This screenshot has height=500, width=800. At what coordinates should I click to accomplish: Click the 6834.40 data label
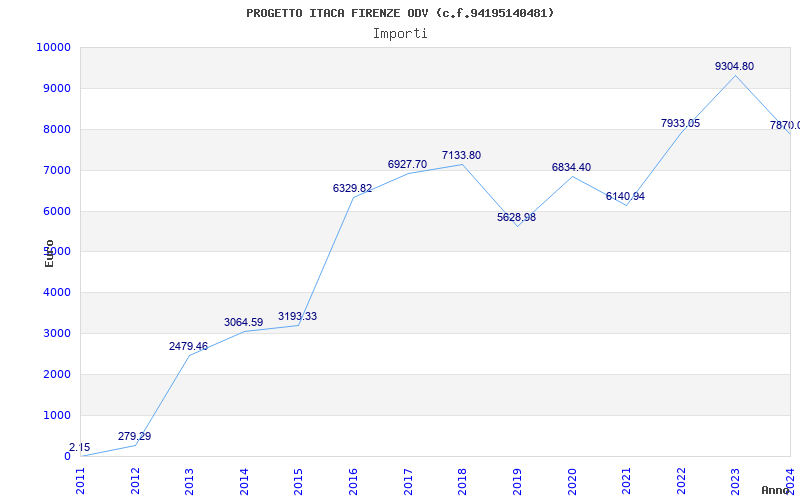click(x=571, y=167)
